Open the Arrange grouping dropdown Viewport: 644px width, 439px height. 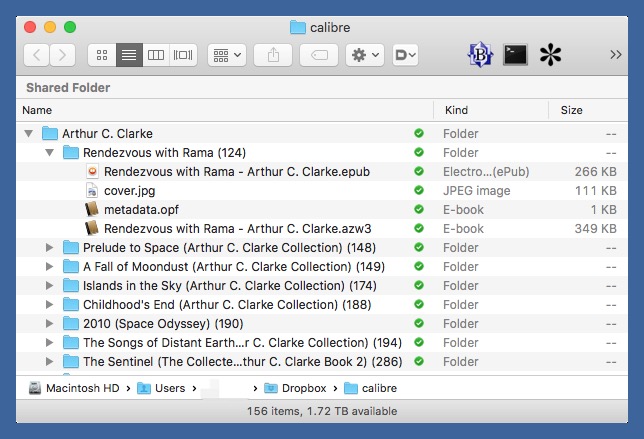(227, 56)
